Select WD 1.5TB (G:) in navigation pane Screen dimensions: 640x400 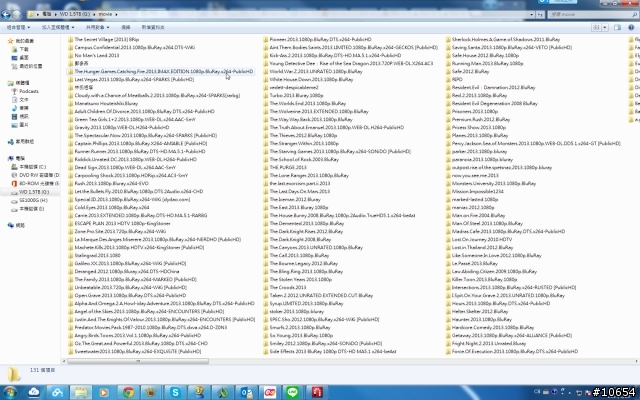click(34, 192)
